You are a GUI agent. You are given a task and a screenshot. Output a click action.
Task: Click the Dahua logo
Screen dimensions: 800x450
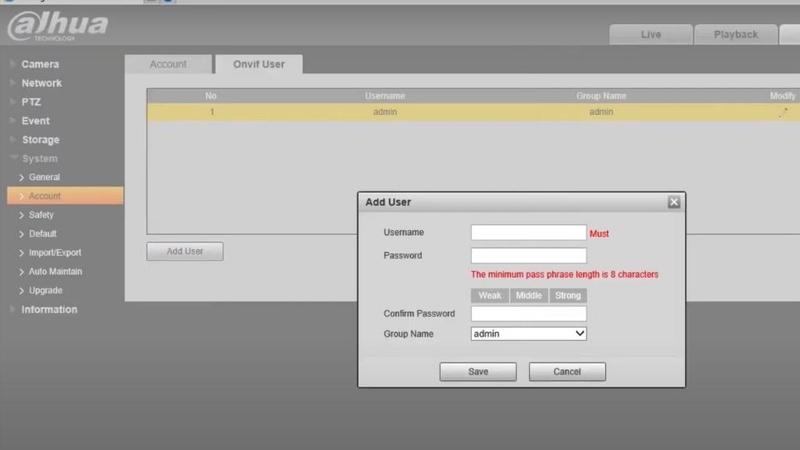pyautogui.click(x=58, y=27)
